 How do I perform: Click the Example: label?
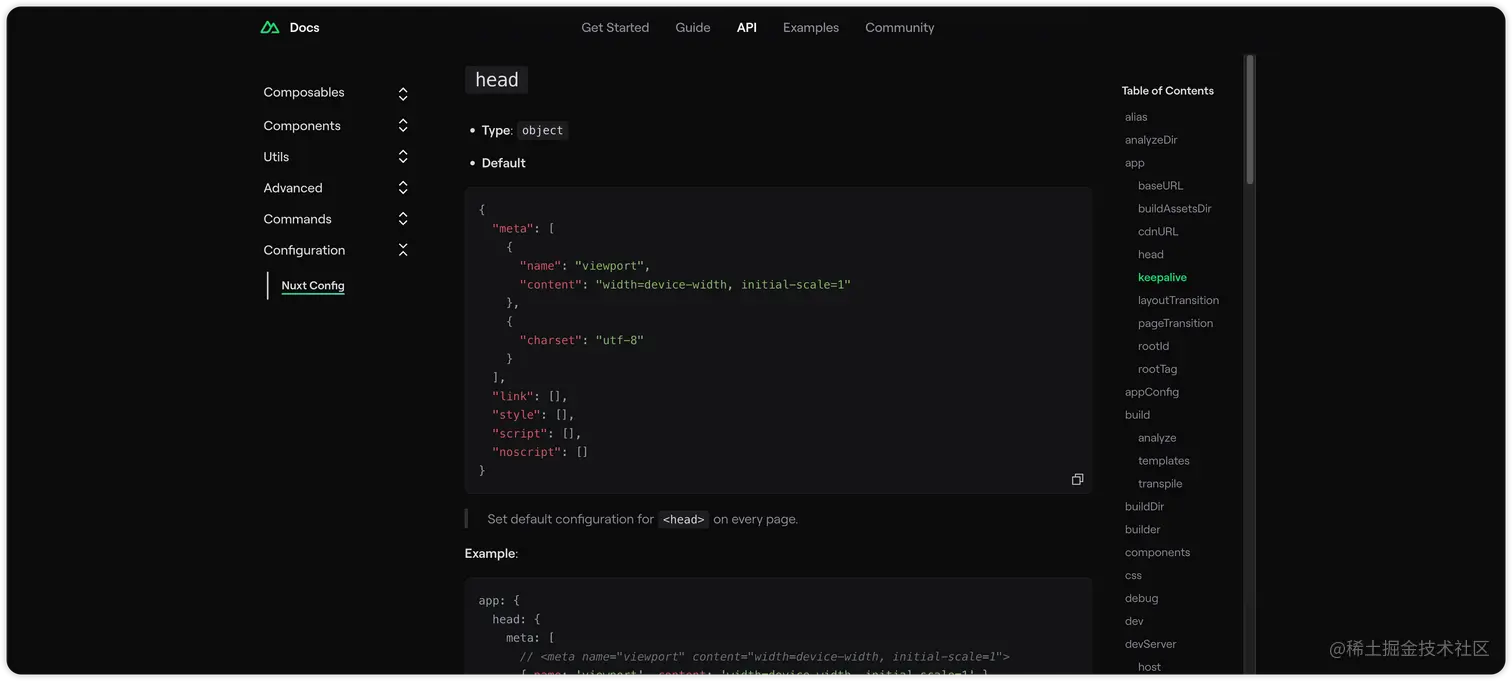(x=491, y=554)
